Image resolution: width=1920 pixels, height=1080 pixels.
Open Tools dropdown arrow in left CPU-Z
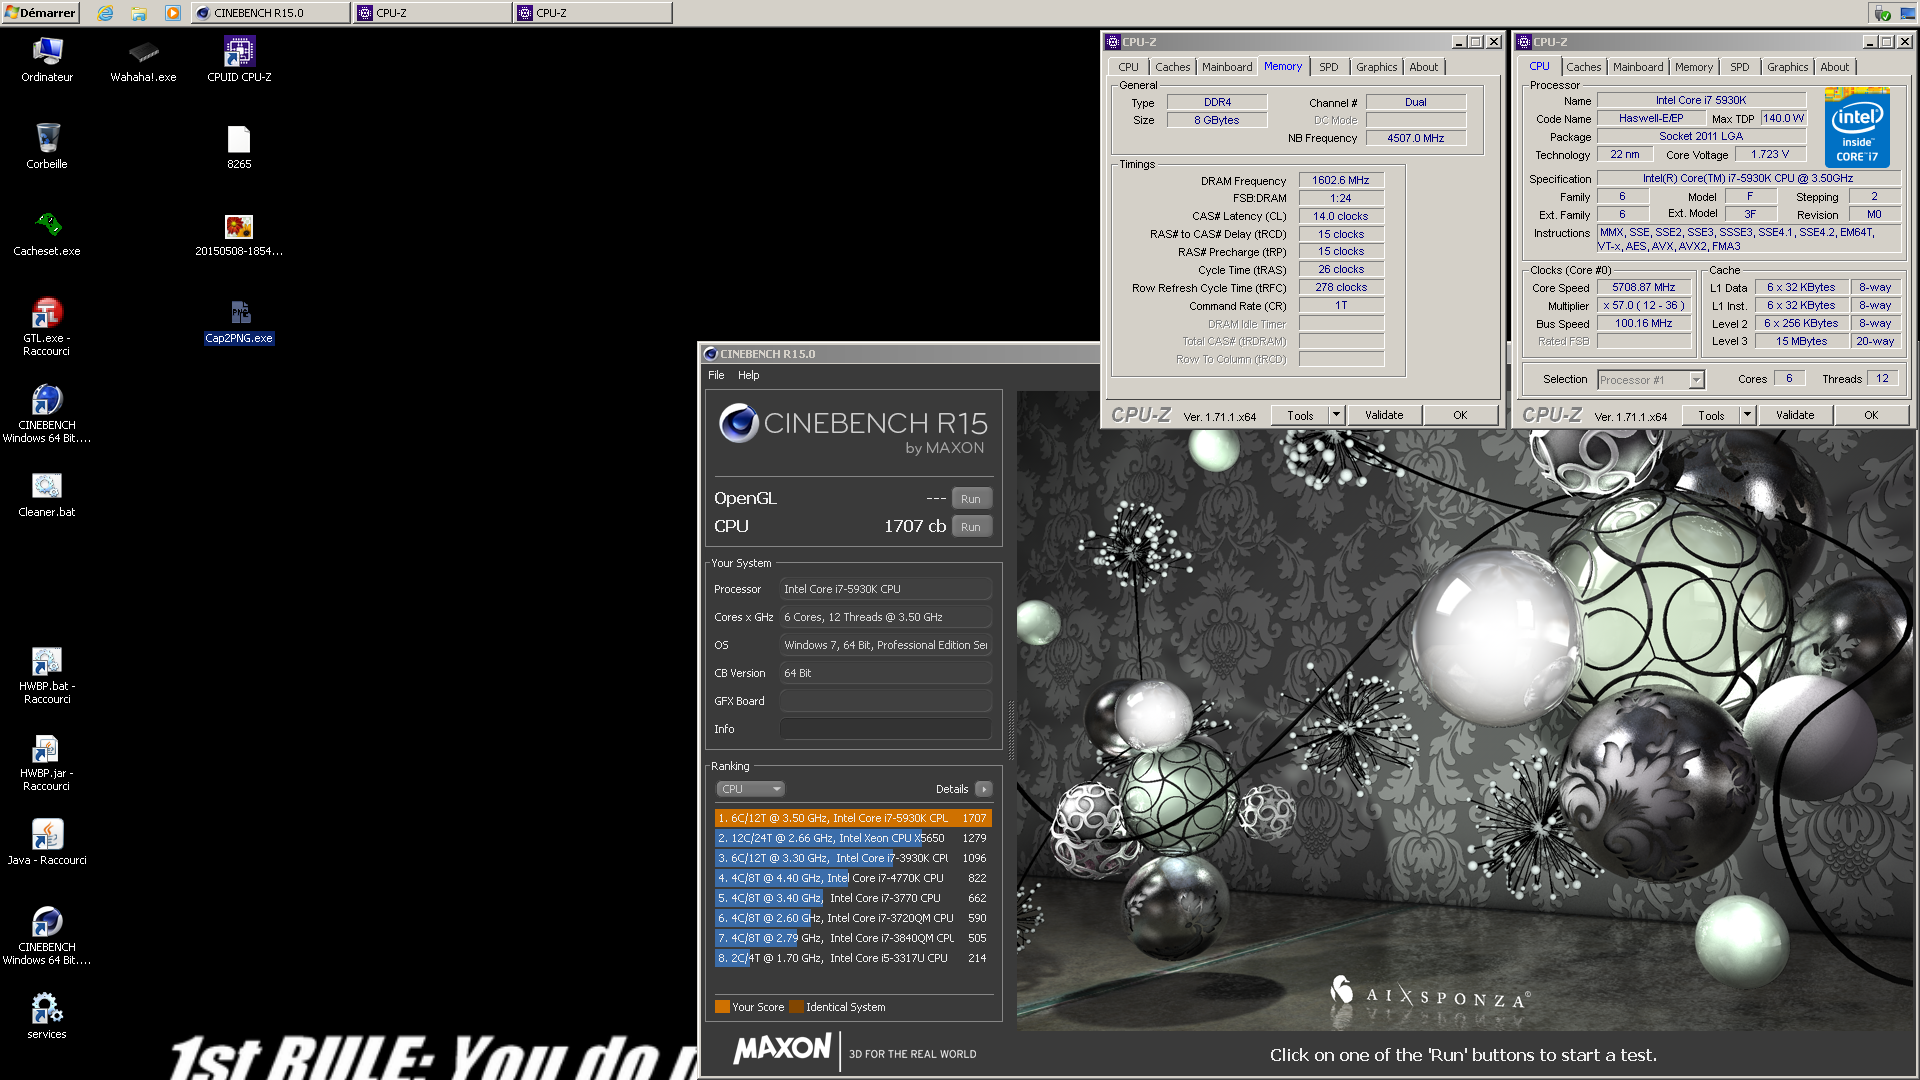point(1336,415)
